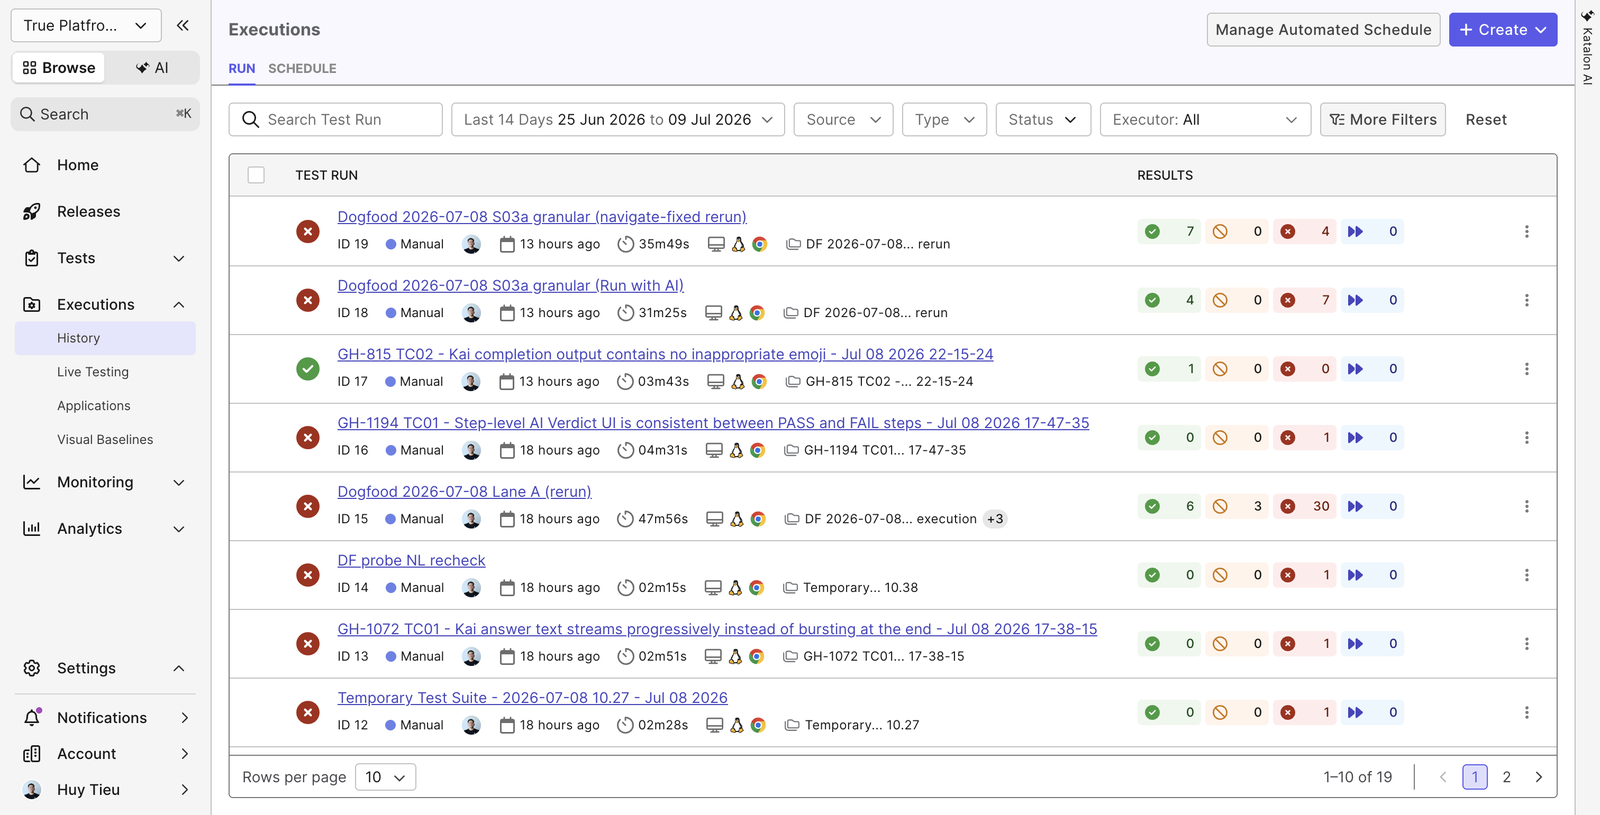Click Reset filters
Screen dimensions: 1600x815
[1486, 119]
